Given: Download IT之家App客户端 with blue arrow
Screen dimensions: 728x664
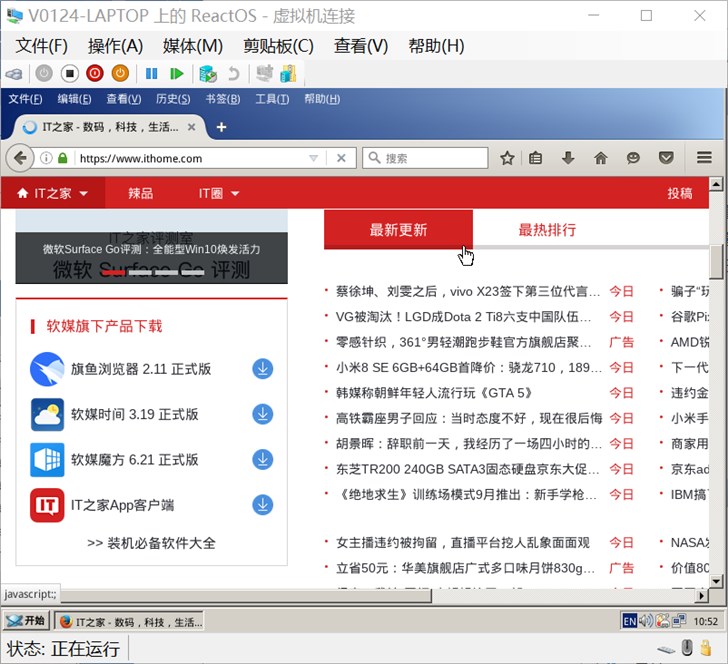Looking at the screenshot, I should 263,505.
